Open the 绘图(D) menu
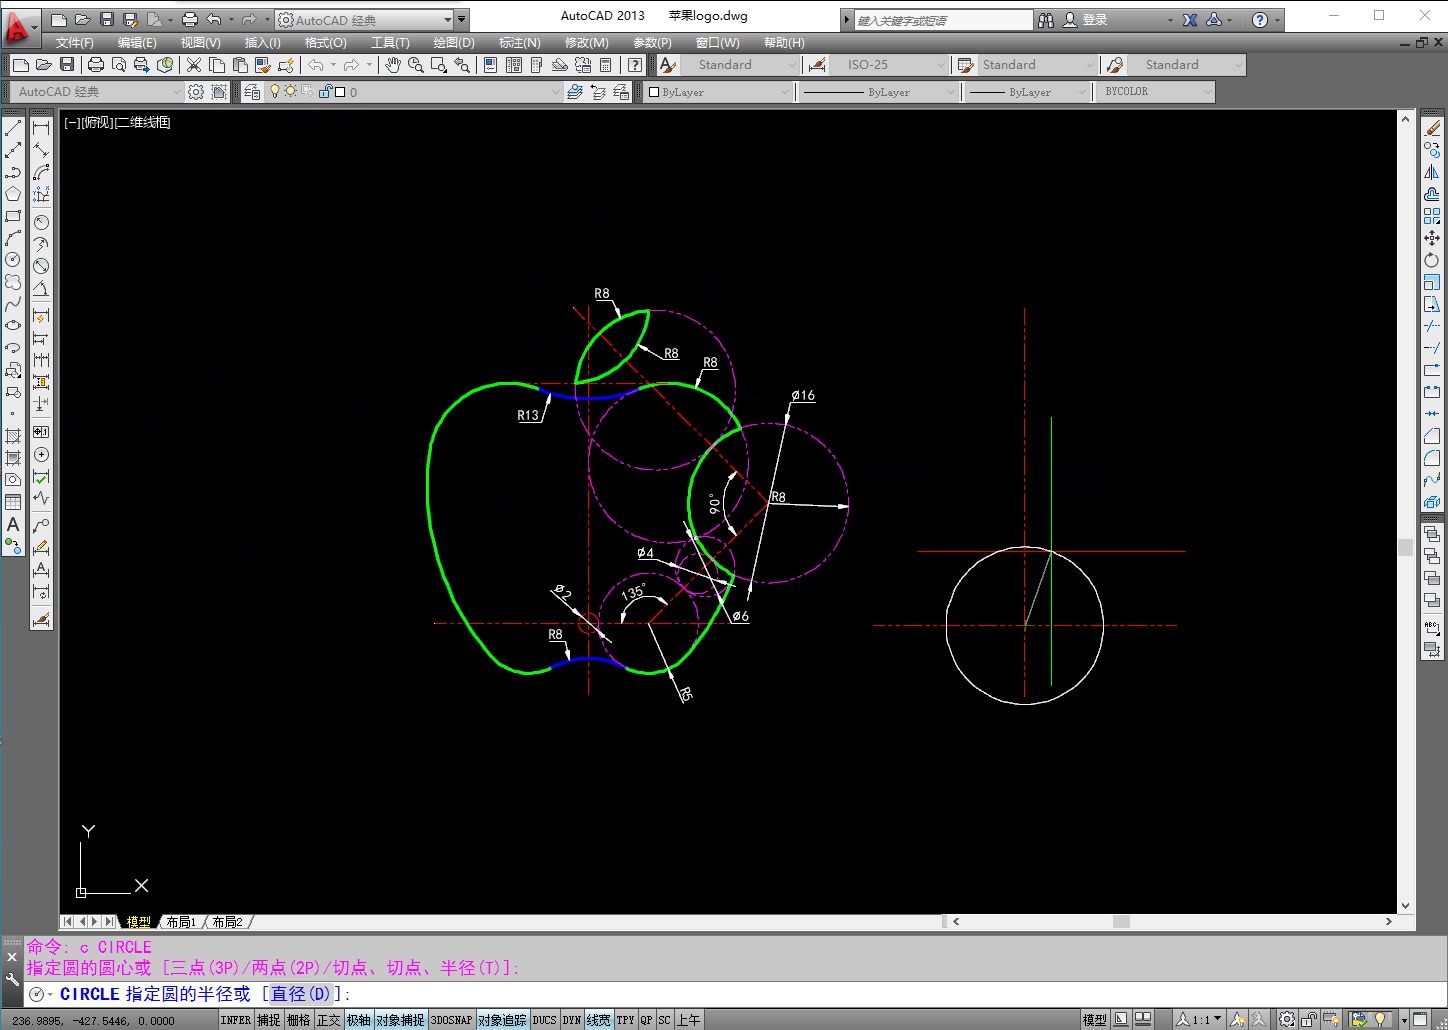Viewport: 1448px width, 1030px height. tap(453, 43)
